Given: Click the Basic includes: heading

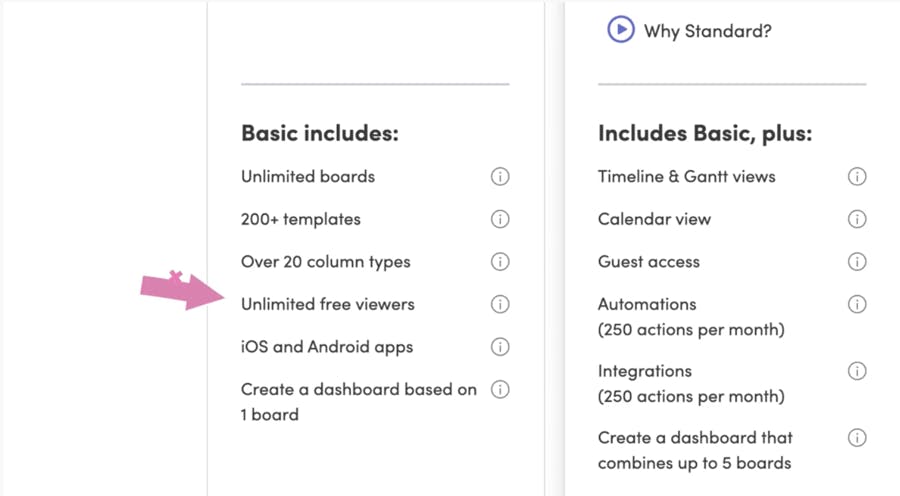Looking at the screenshot, I should pos(319,133).
